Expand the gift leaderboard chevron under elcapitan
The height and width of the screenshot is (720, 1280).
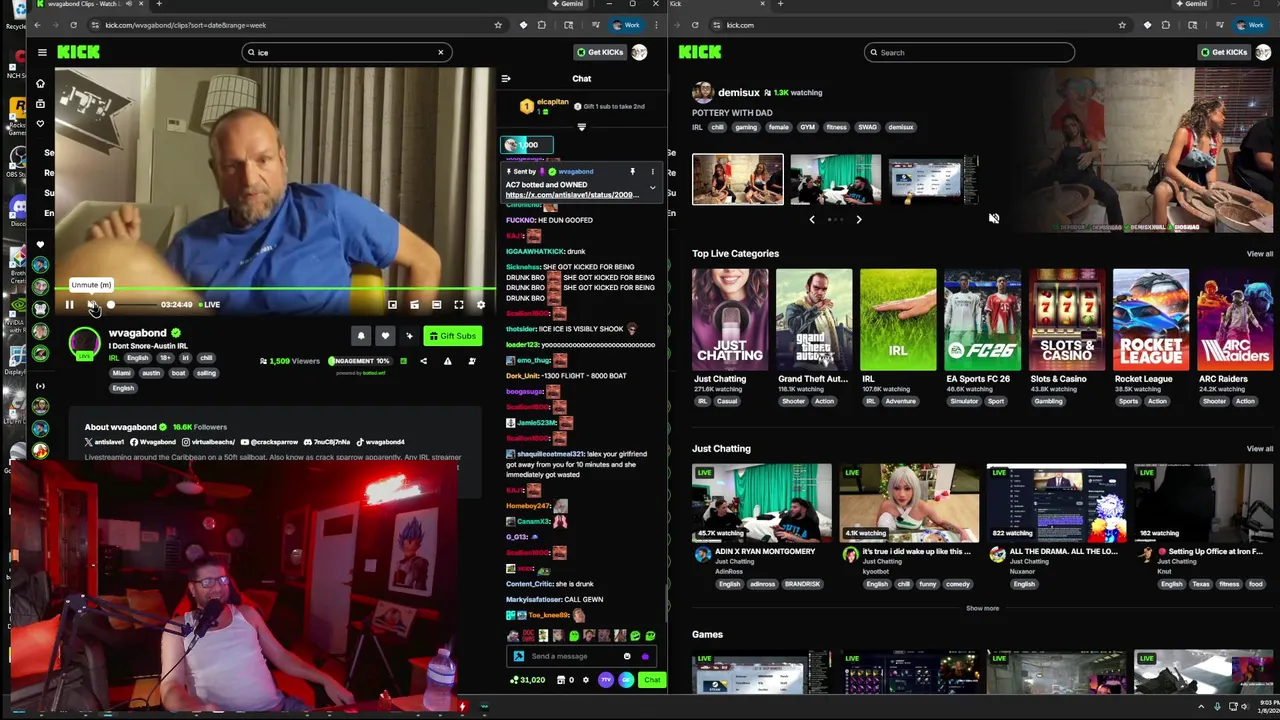[581, 127]
